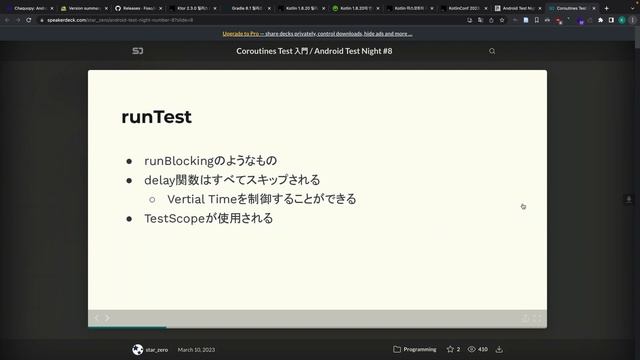Go back in browser history
The height and width of the screenshot is (360, 640).
coord(7,20)
